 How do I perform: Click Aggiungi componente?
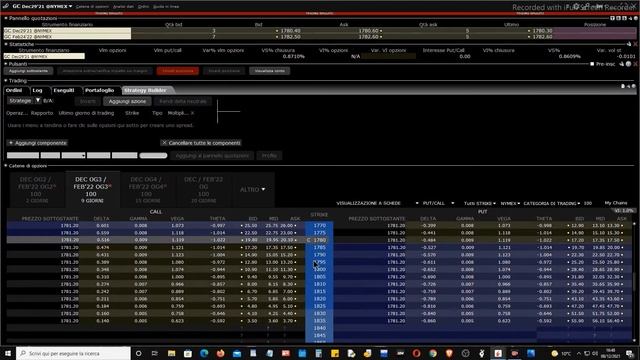point(37,143)
